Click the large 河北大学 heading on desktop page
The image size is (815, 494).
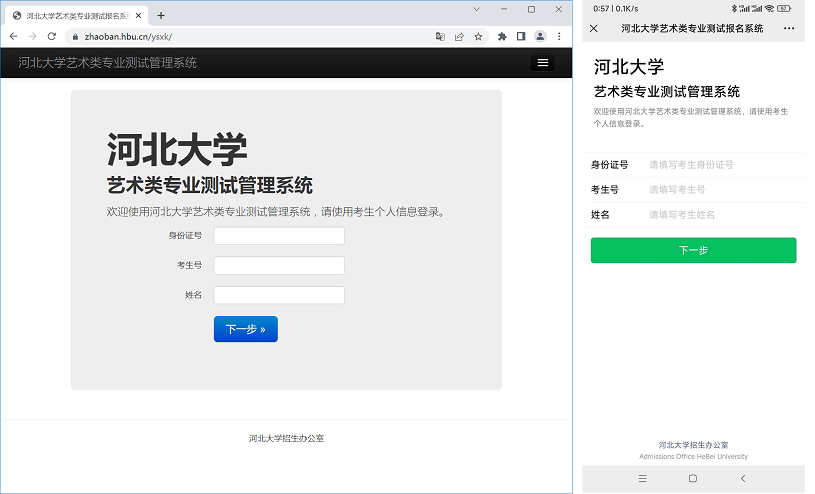point(177,150)
